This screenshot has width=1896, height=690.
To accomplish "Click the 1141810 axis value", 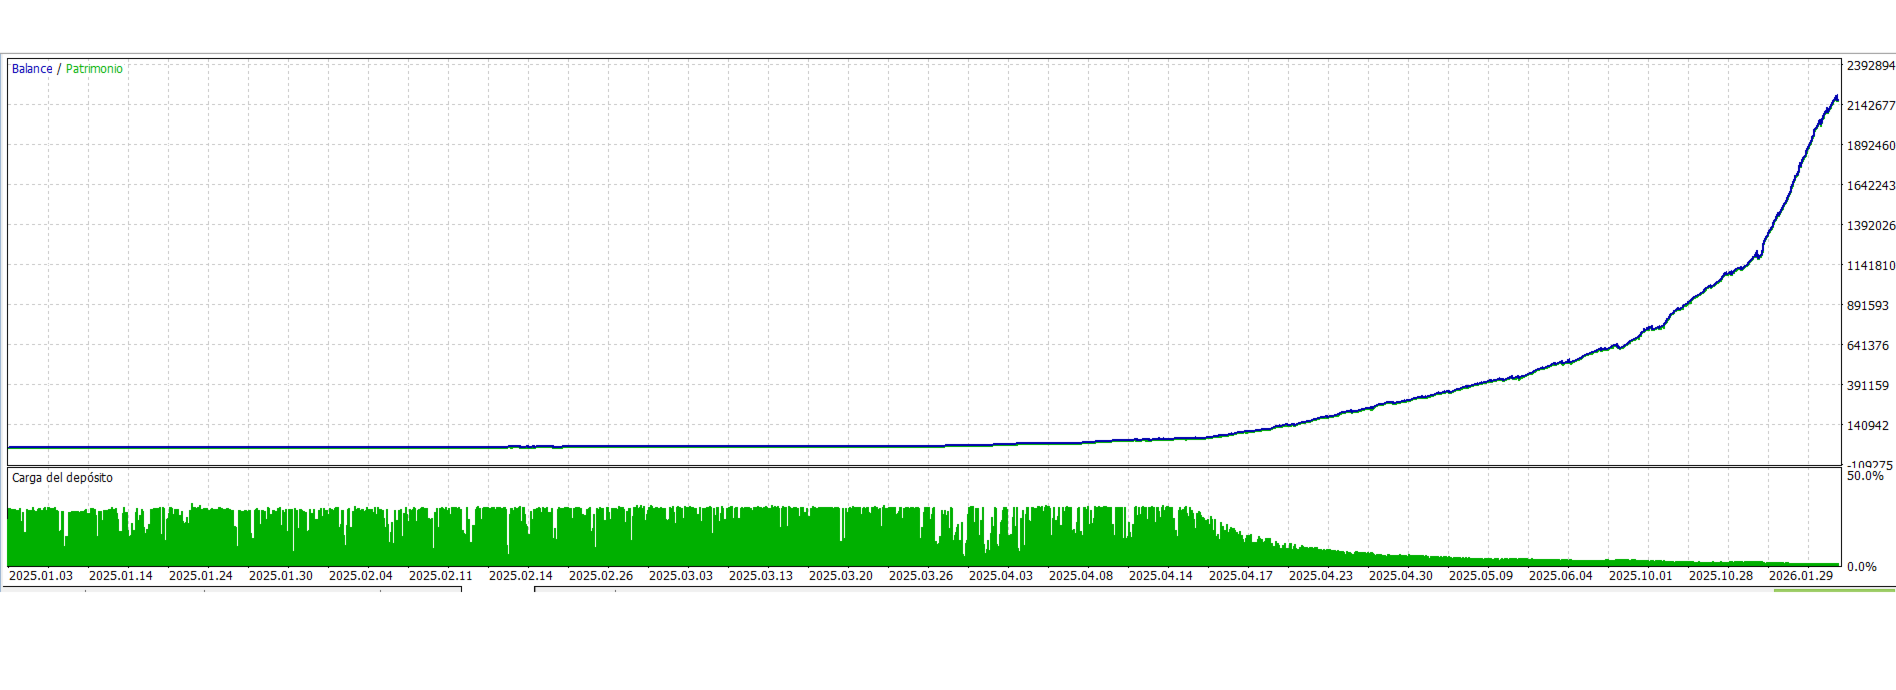I will (1870, 266).
